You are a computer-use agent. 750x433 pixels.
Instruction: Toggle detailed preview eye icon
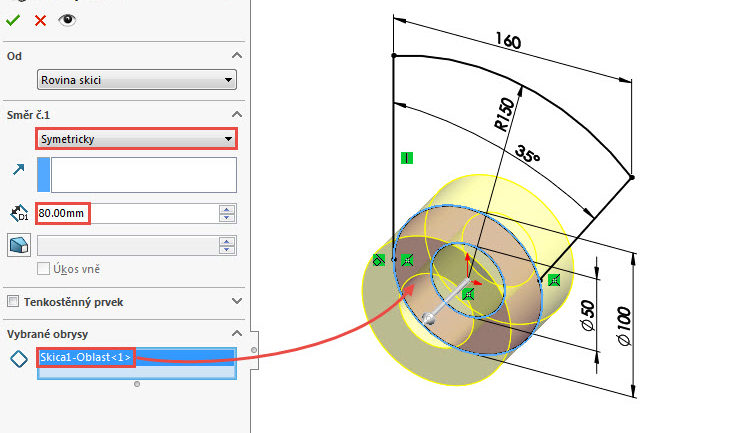click(67, 20)
